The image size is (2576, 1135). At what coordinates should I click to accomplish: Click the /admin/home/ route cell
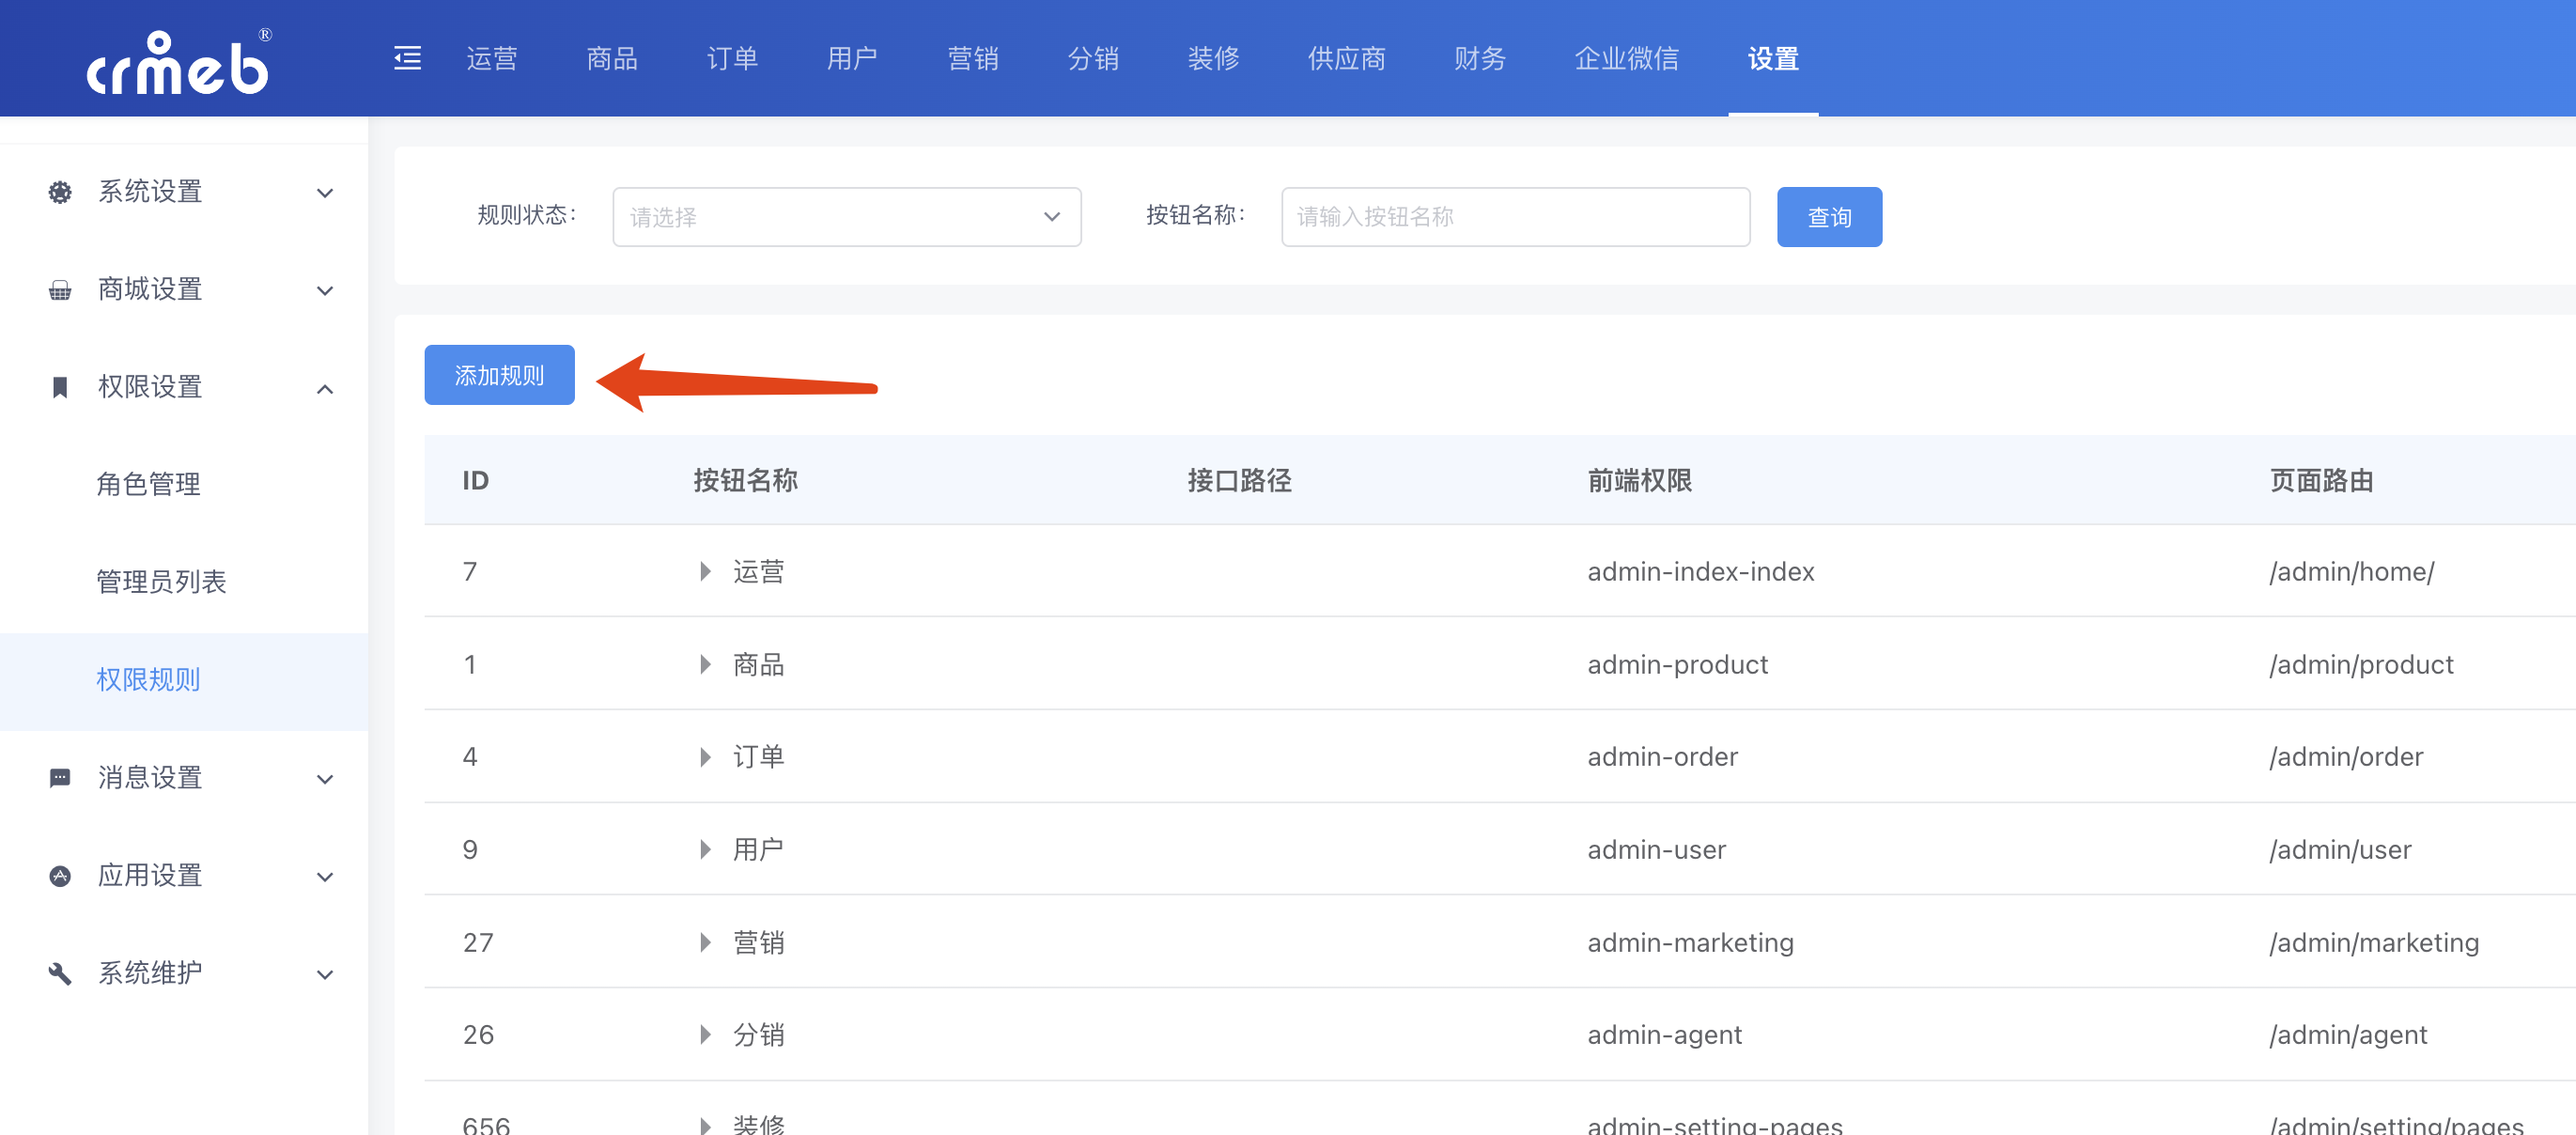(x=2352, y=572)
